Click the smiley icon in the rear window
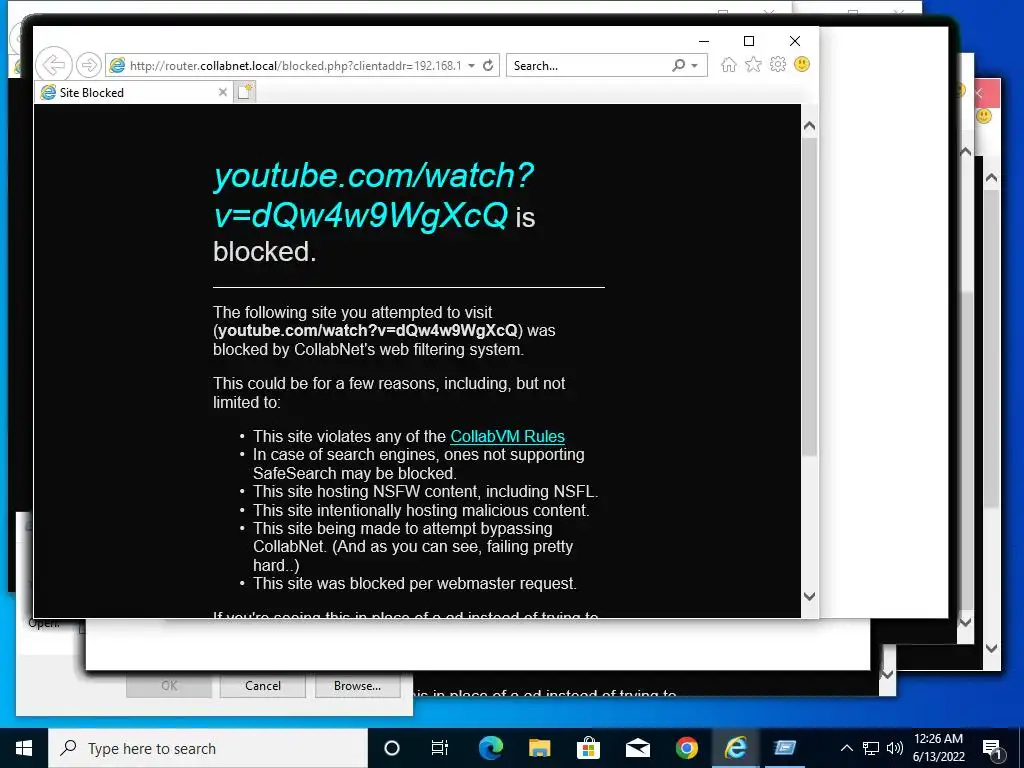The height and width of the screenshot is (768, 1024). pyautogui.click(x=984, y=116)
